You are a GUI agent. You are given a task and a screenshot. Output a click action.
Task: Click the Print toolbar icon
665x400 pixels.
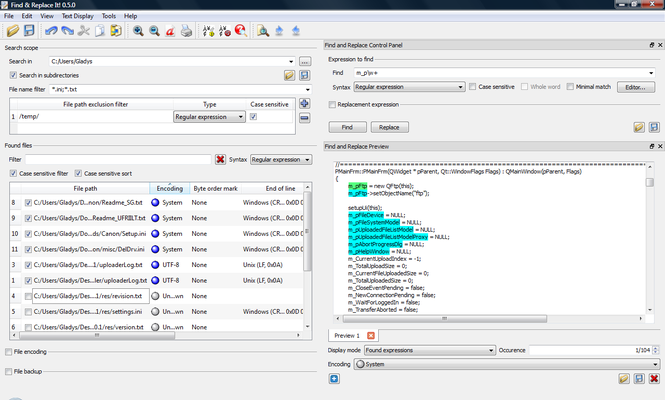186,31
